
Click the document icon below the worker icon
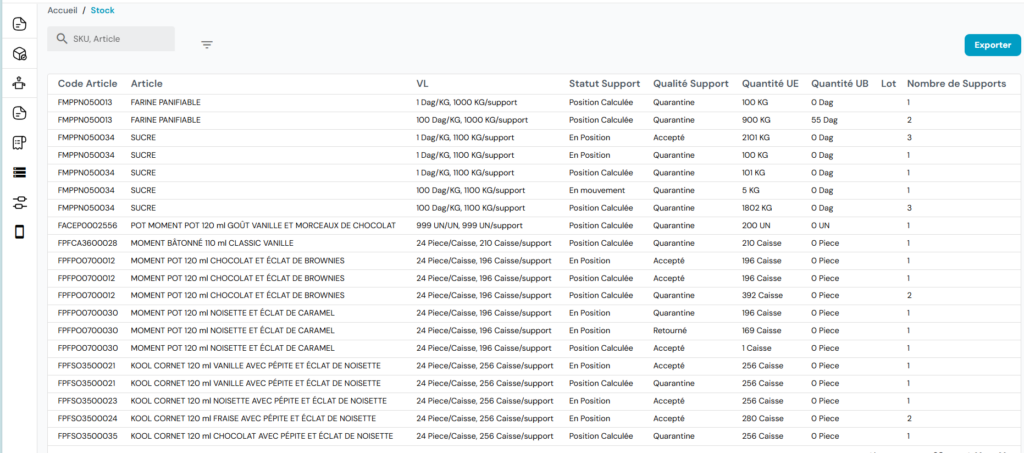[x=19, y=113]
